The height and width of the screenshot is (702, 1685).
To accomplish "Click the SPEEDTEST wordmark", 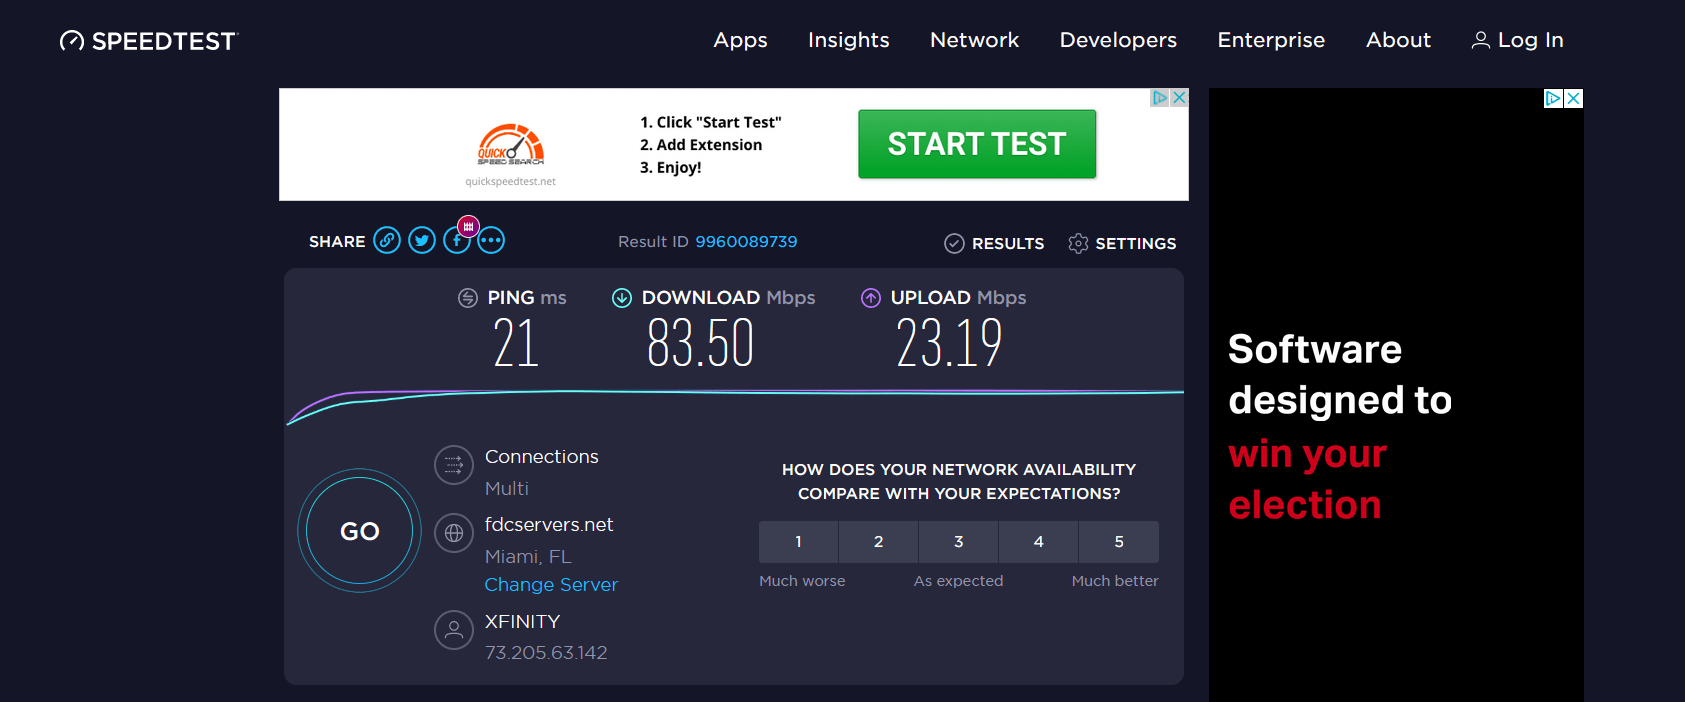I will [164, 41].
